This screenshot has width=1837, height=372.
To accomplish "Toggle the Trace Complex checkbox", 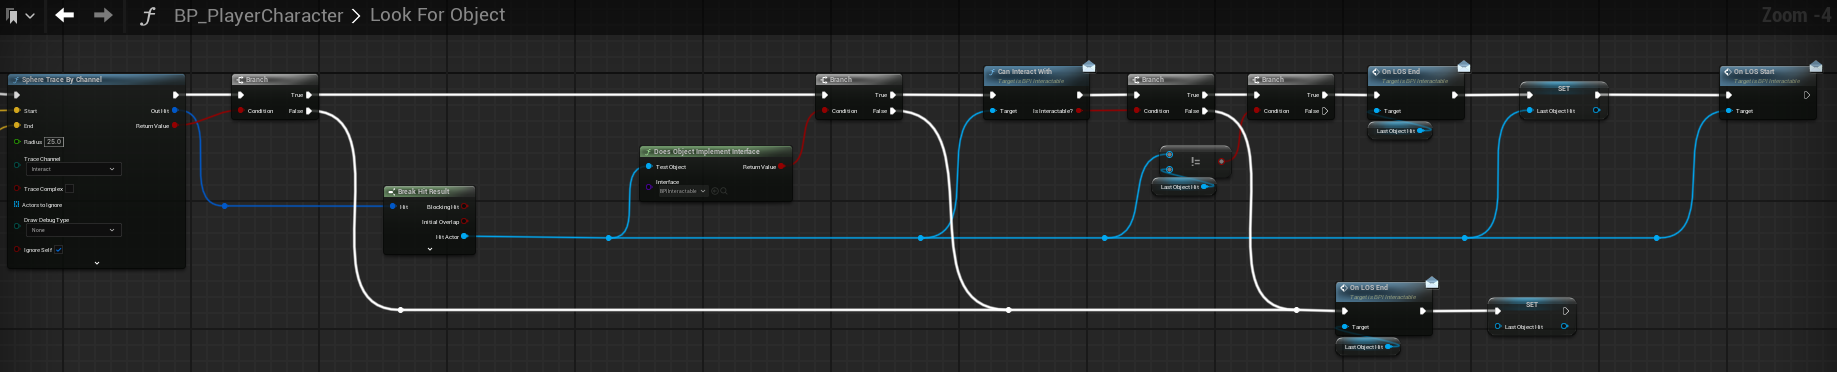I will (69, 188).
